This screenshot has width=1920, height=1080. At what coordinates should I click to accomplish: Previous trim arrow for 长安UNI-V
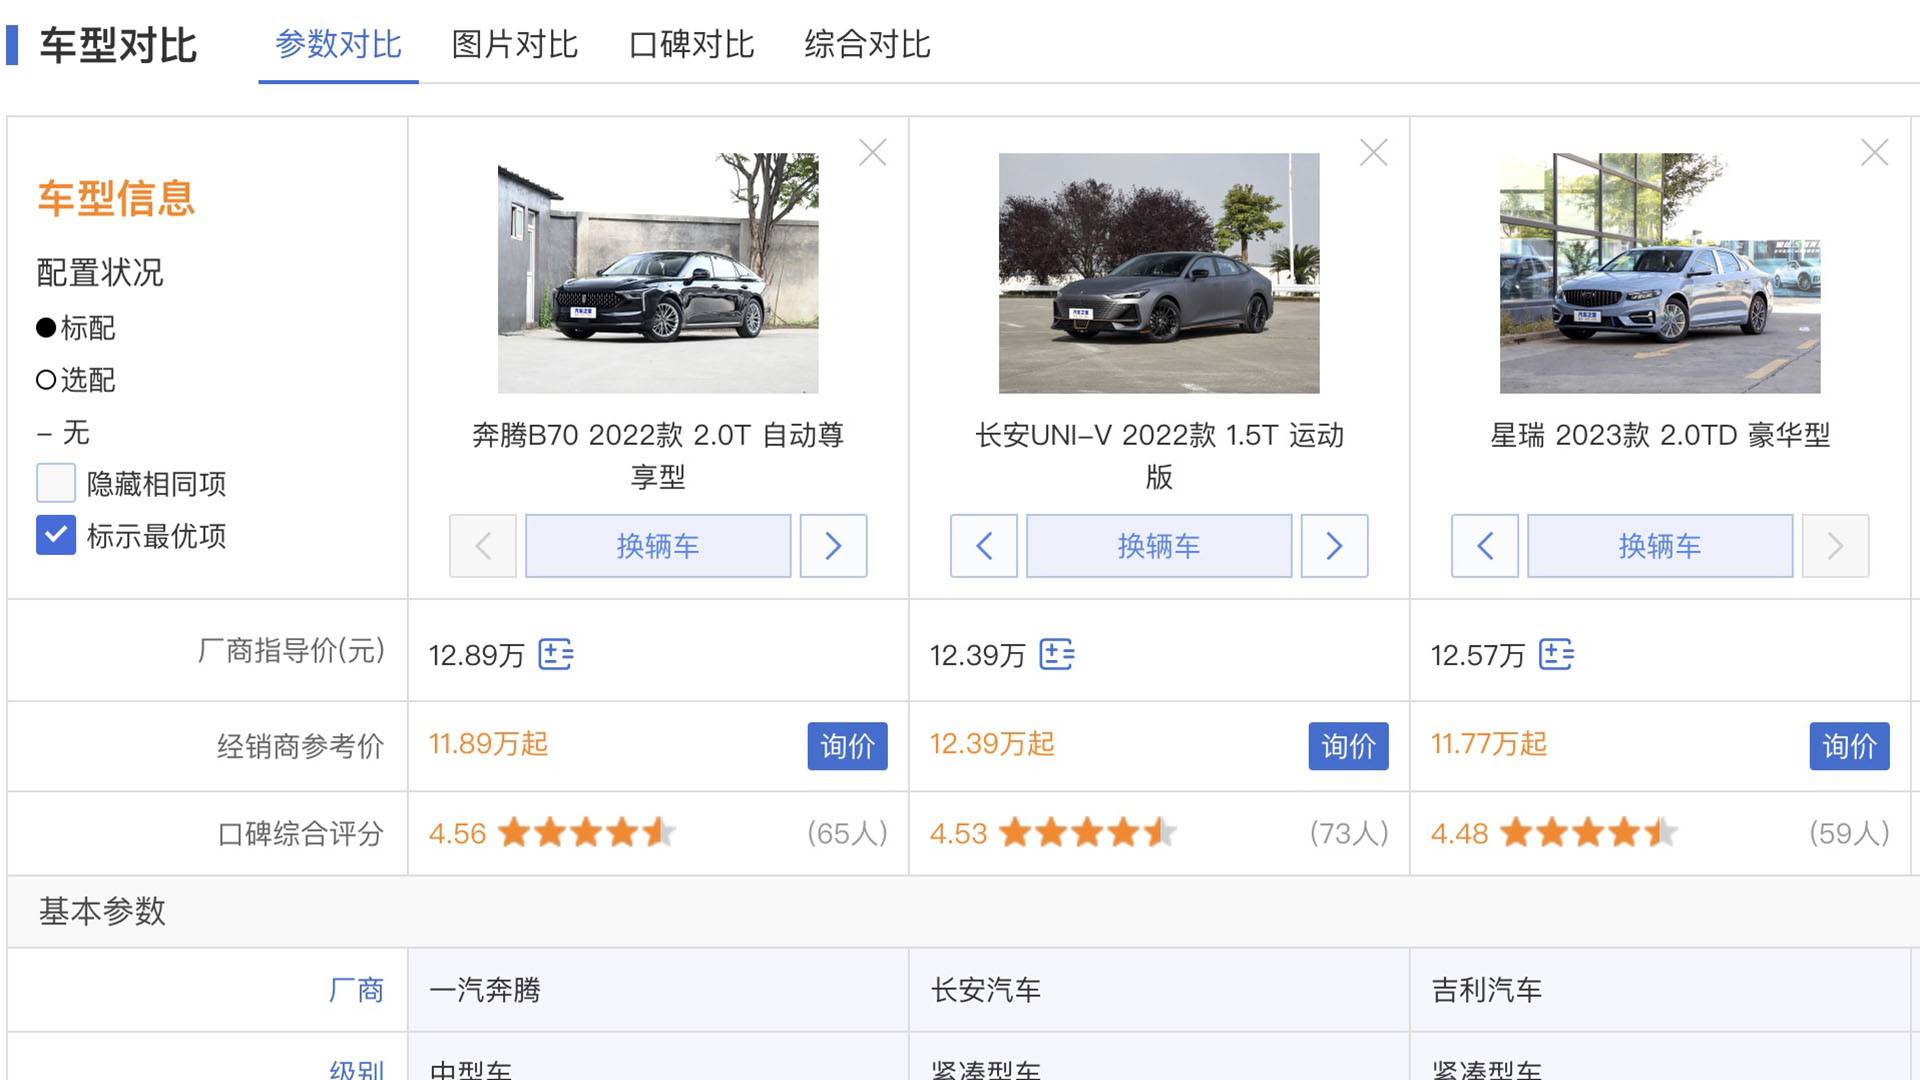coord(984,546)
